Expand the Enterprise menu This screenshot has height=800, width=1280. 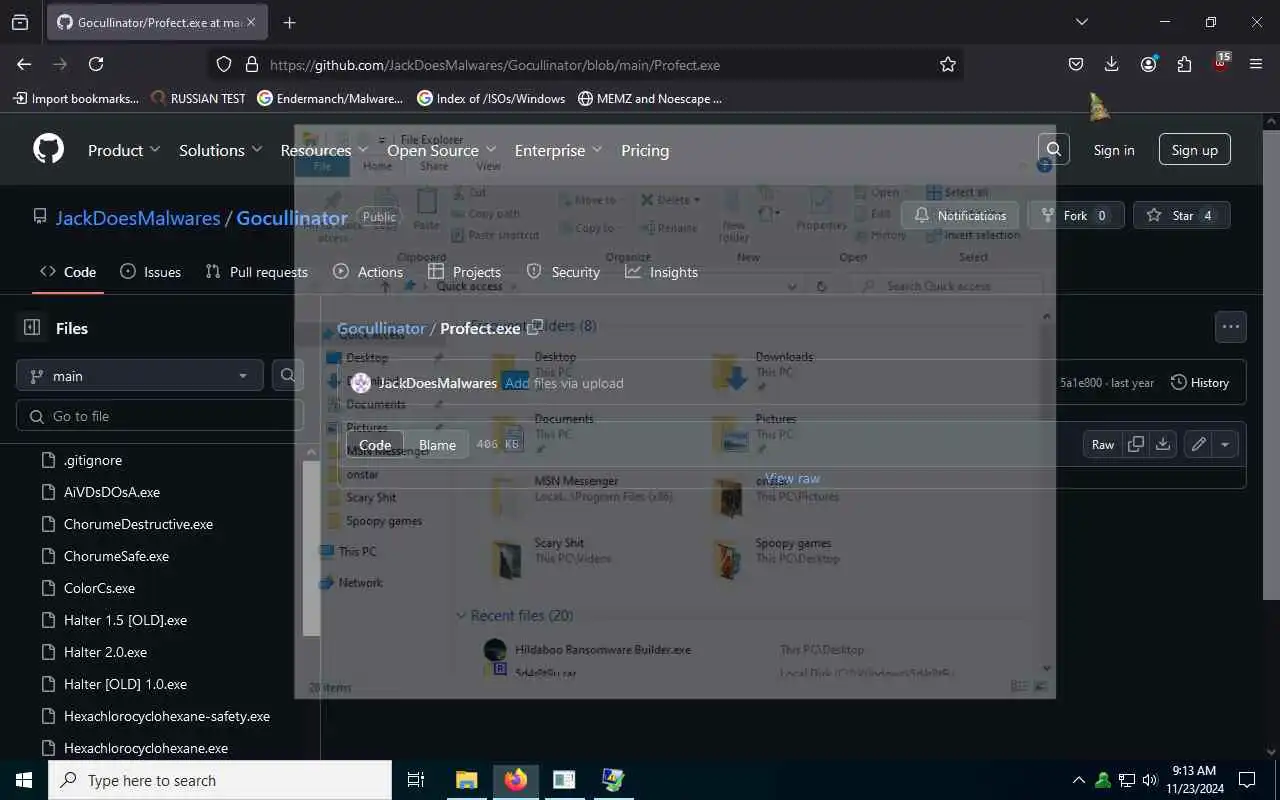point(558,150)
